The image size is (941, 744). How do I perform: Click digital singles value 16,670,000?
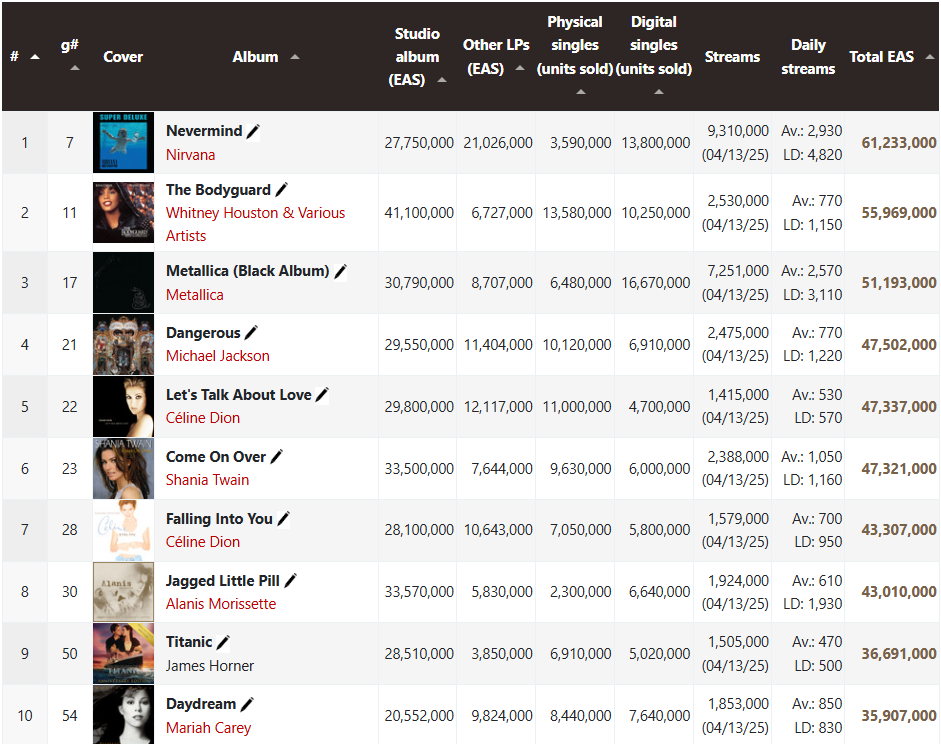(x=655, y=283)
